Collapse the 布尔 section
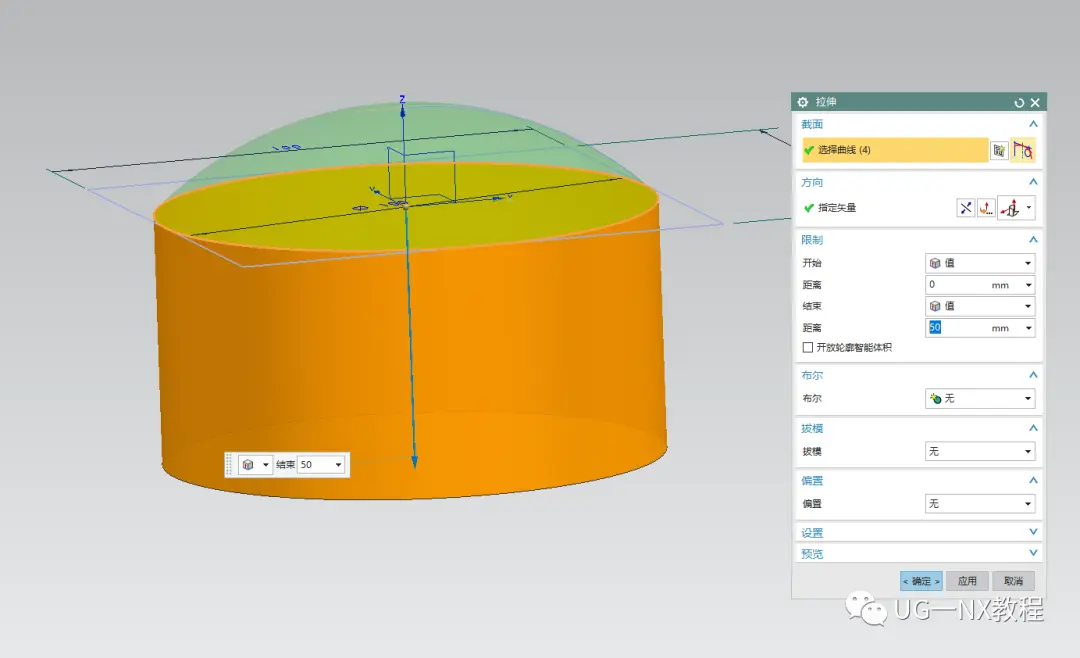 (x=1033, y=376)
